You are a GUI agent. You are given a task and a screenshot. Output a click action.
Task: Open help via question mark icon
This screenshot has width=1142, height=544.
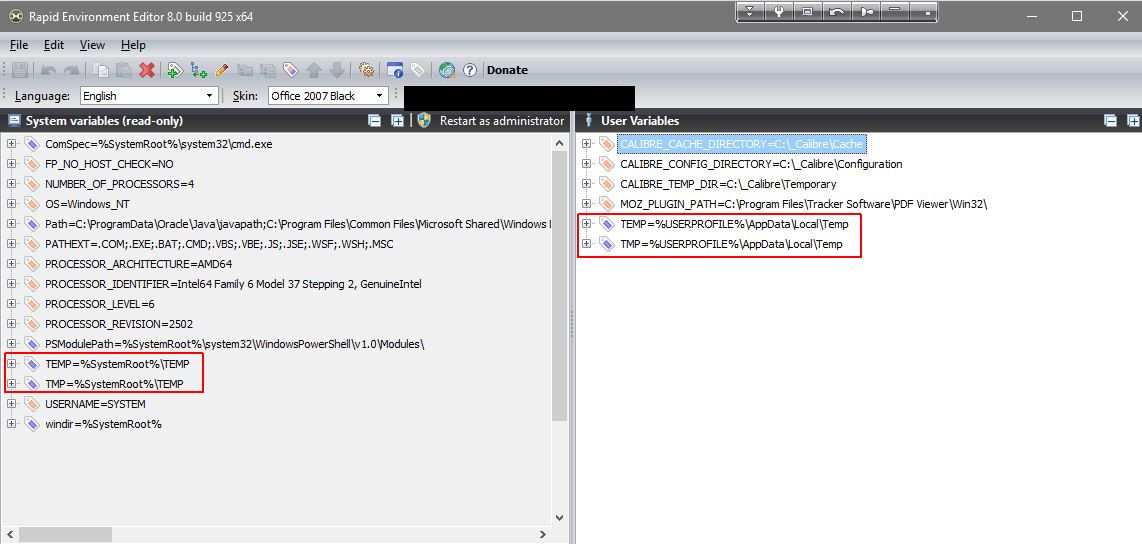click(x=470, y=70)
